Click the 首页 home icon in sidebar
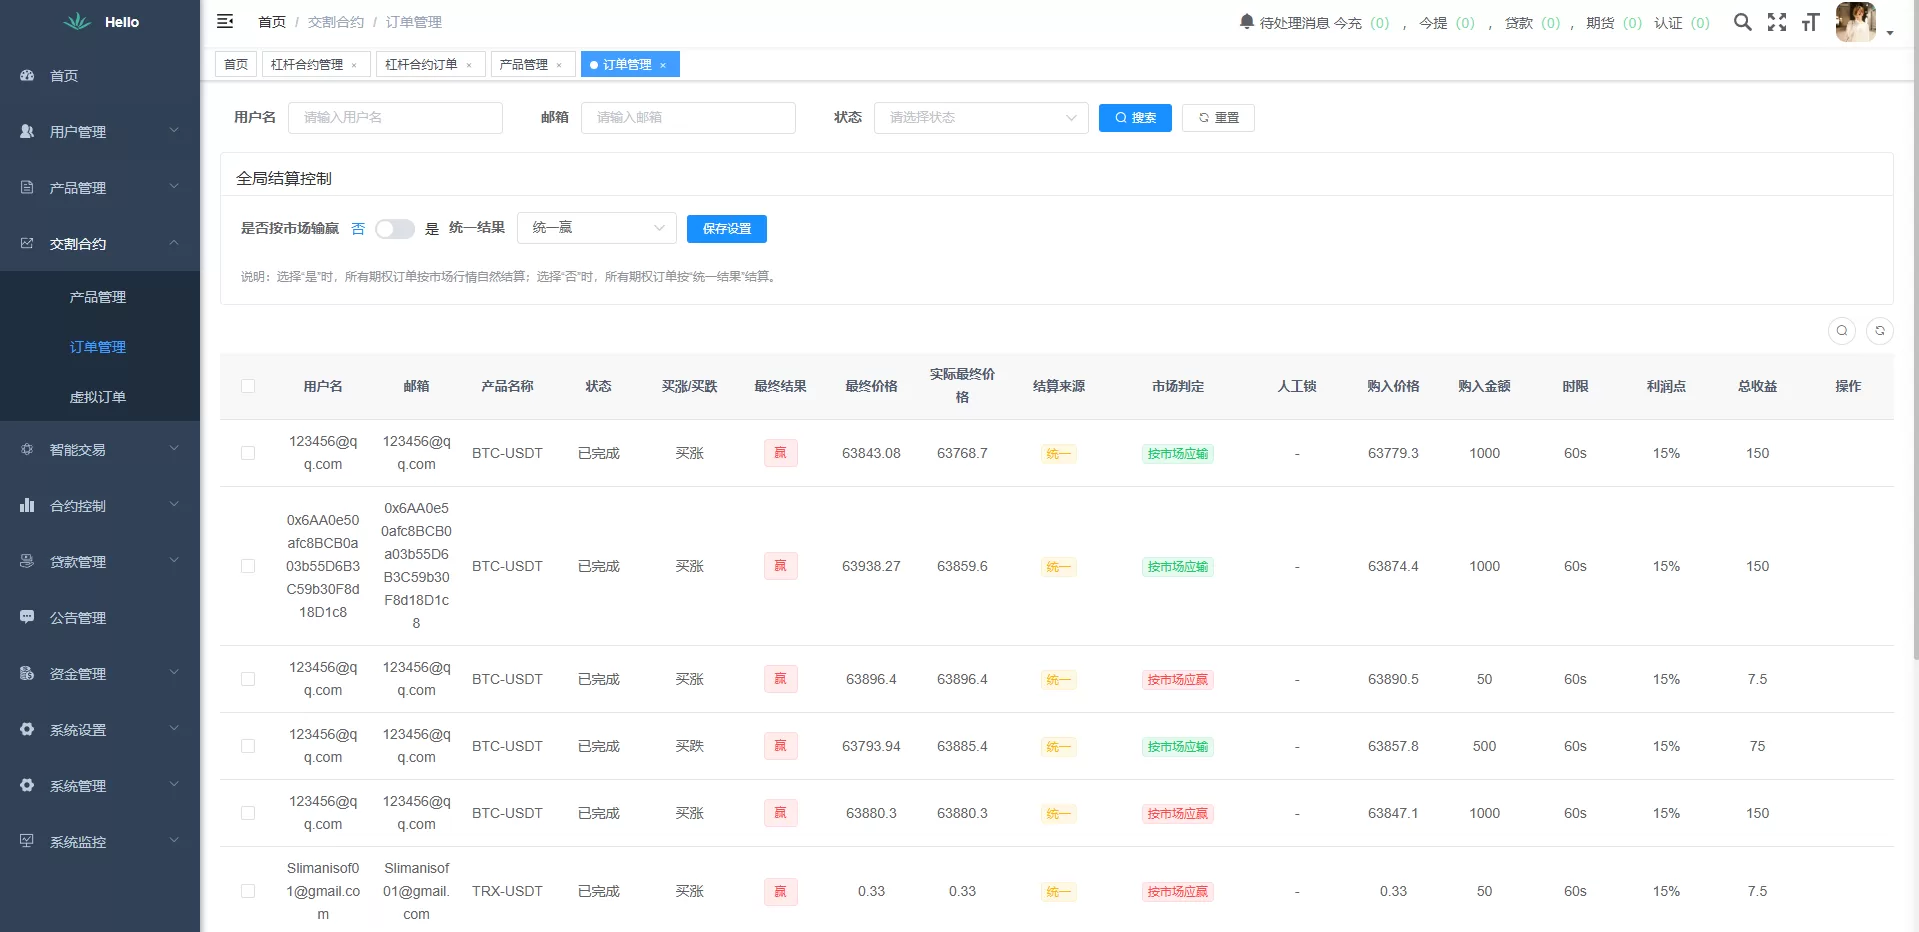The image size is (1919, 932). click(27, 75)
